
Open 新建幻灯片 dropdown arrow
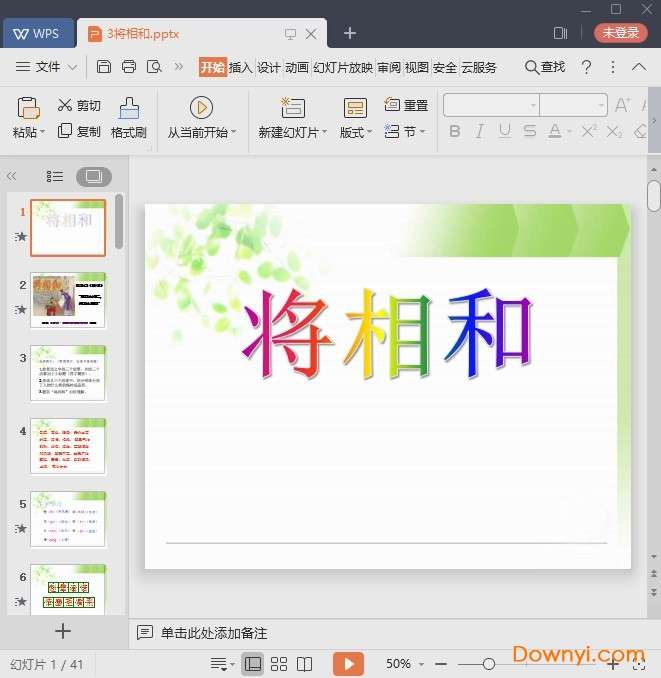click(x=324, y=131)
